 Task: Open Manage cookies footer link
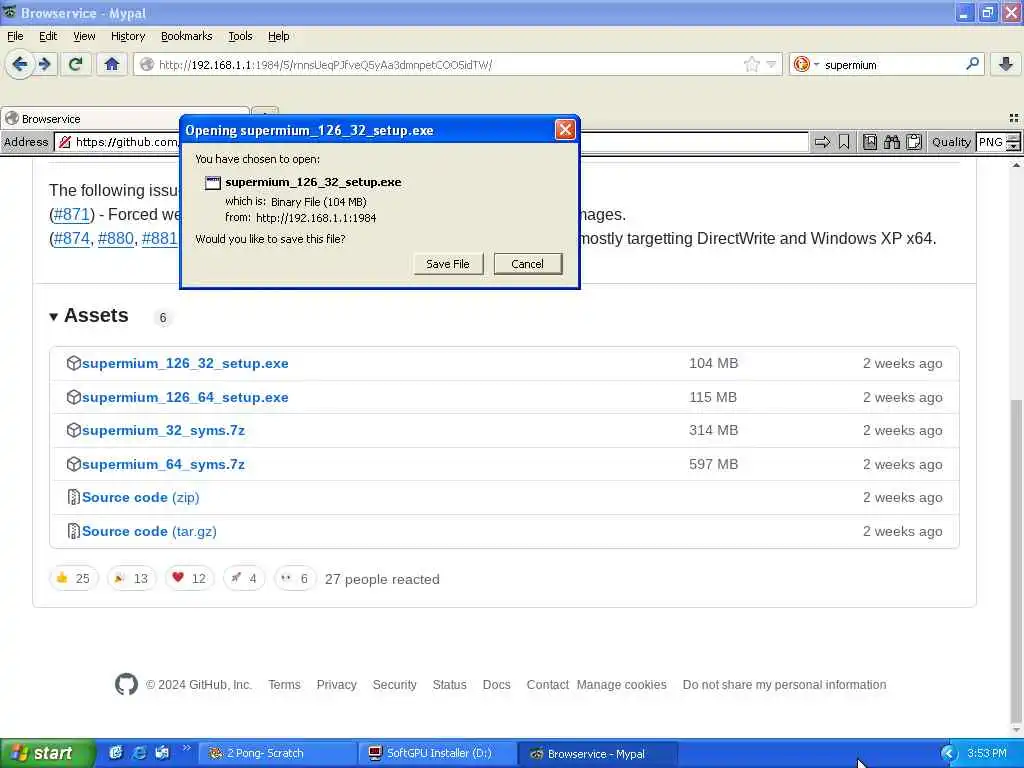622,684
